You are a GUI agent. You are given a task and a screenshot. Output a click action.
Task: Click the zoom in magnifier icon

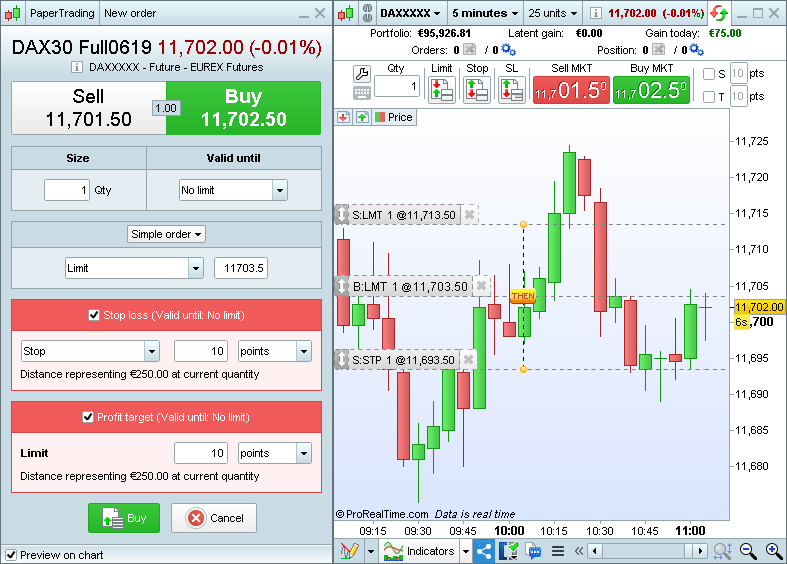pos(773,551)
